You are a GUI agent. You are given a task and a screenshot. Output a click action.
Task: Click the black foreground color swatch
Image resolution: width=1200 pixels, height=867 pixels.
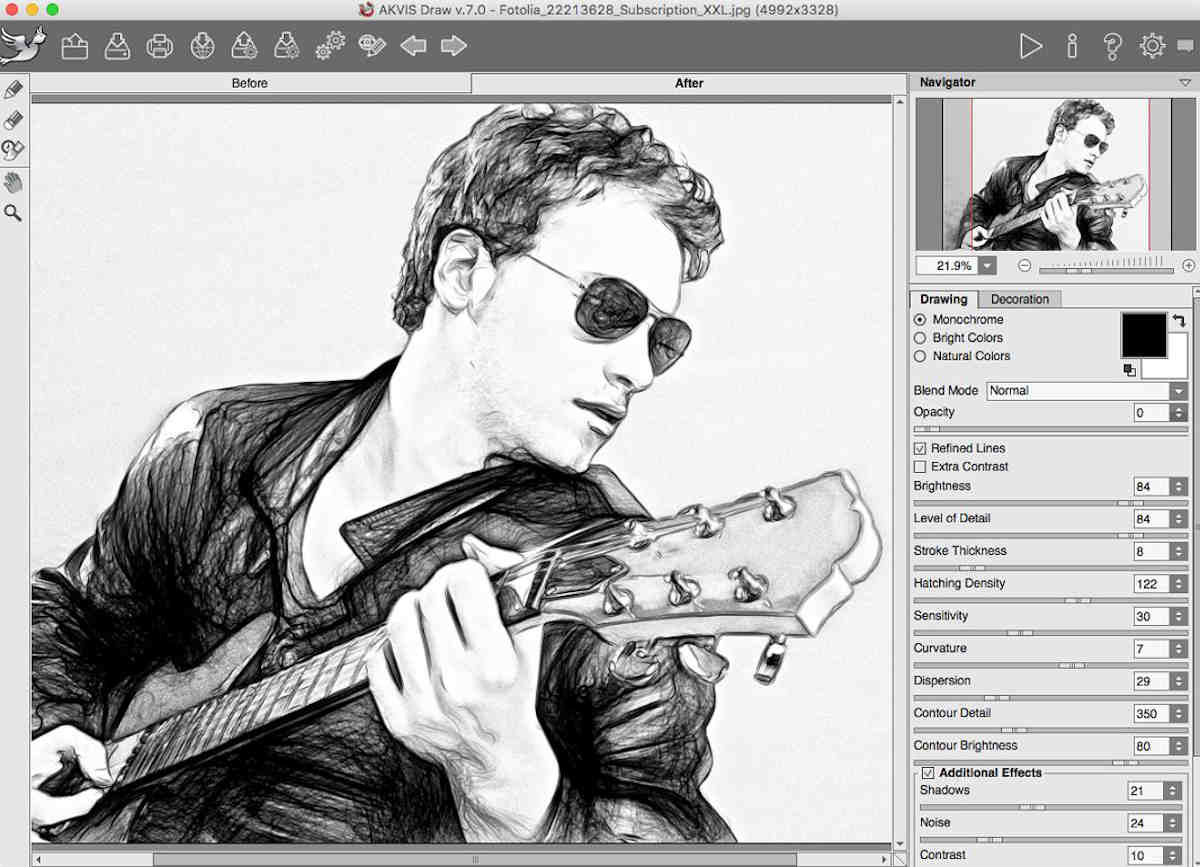click(1143, 335)
